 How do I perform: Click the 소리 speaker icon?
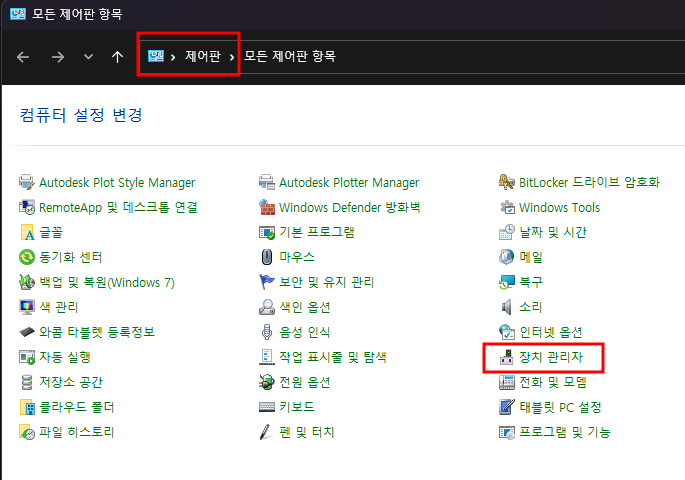[x=506, y=307]
